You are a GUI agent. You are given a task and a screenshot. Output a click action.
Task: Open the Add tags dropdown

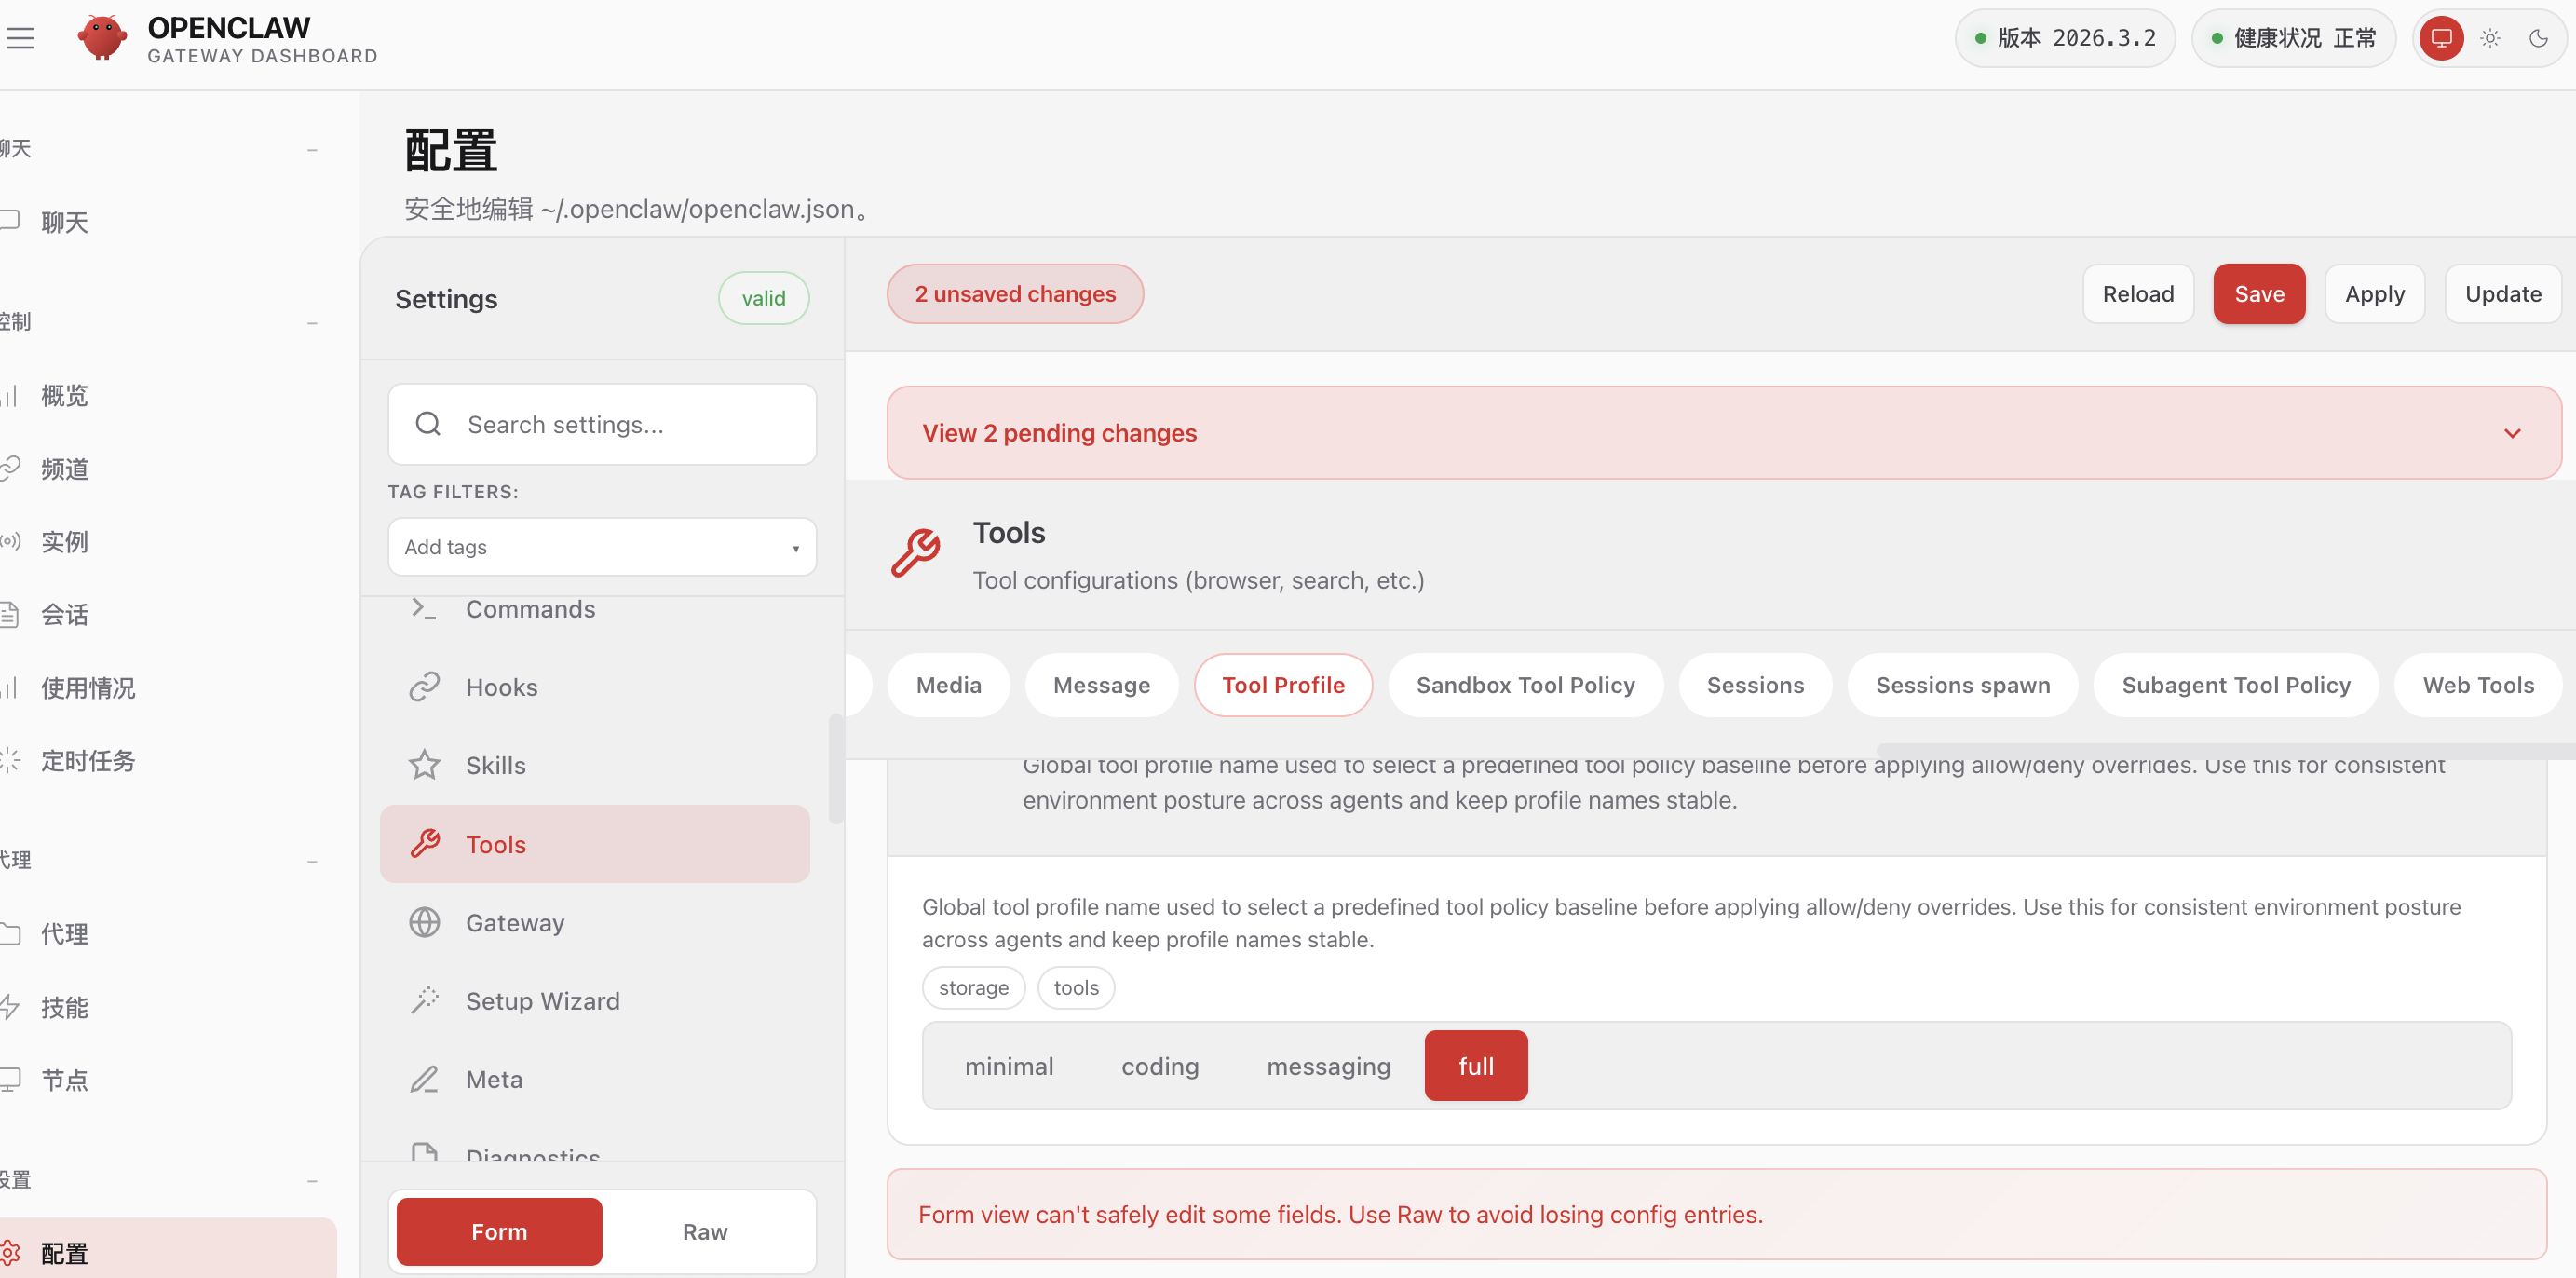pos(602,547)
